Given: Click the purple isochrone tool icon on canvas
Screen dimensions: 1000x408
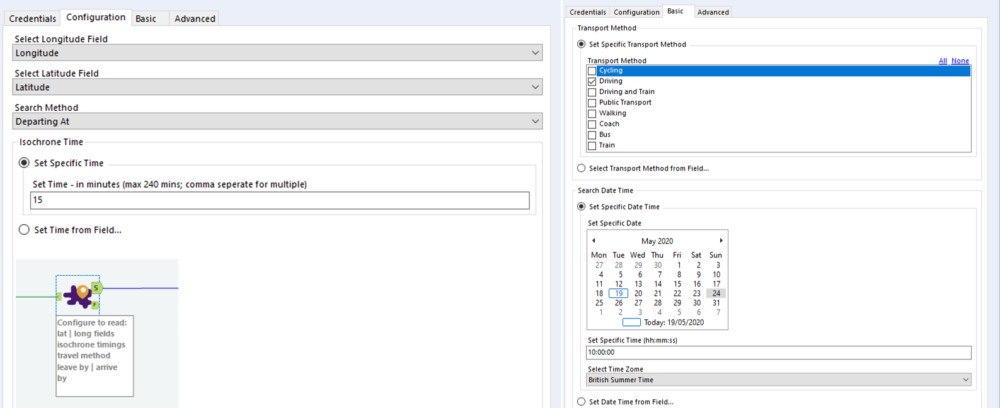Looking at the screenshot, I should (78, 296).
